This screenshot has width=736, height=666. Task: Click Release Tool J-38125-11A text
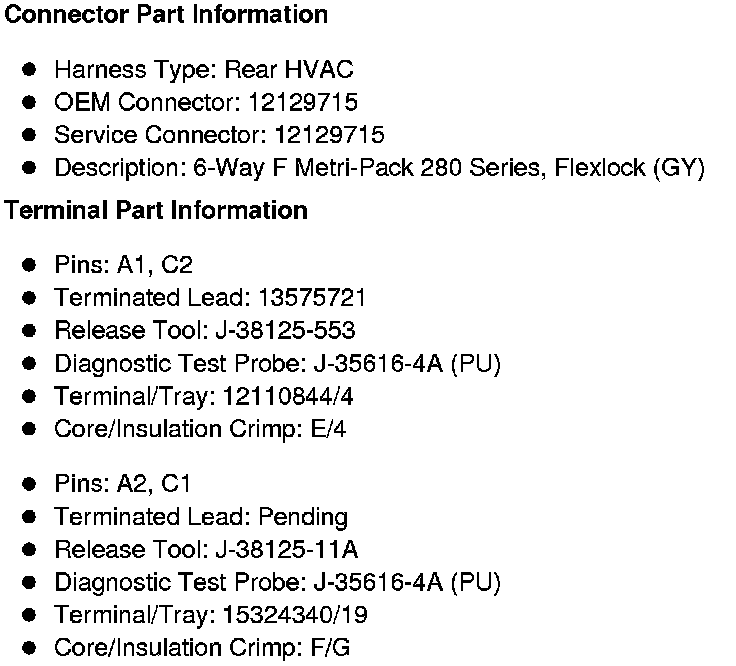pyautogui.click(x=206, y=549)
